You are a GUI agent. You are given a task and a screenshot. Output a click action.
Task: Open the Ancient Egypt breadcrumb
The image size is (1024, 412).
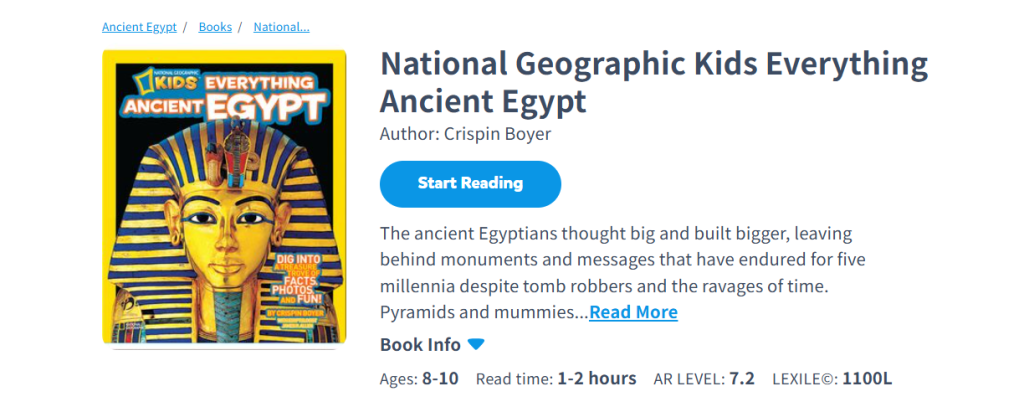click(x=140, y=27)
